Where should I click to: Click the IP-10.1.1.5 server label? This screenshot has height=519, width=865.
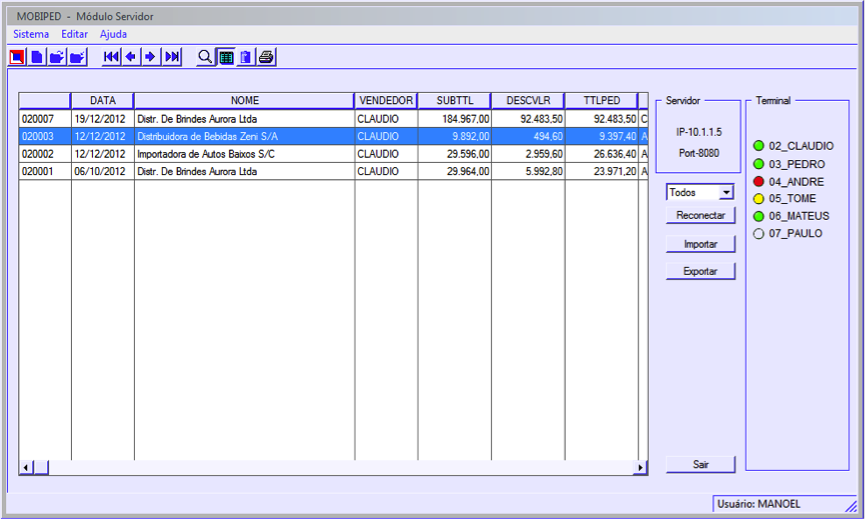pos(698,132)
